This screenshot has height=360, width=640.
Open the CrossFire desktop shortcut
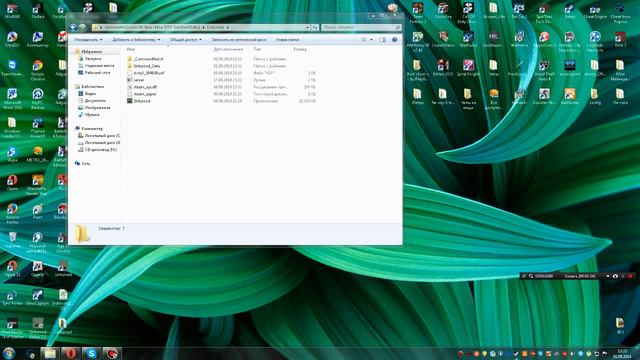click(443, 11)
